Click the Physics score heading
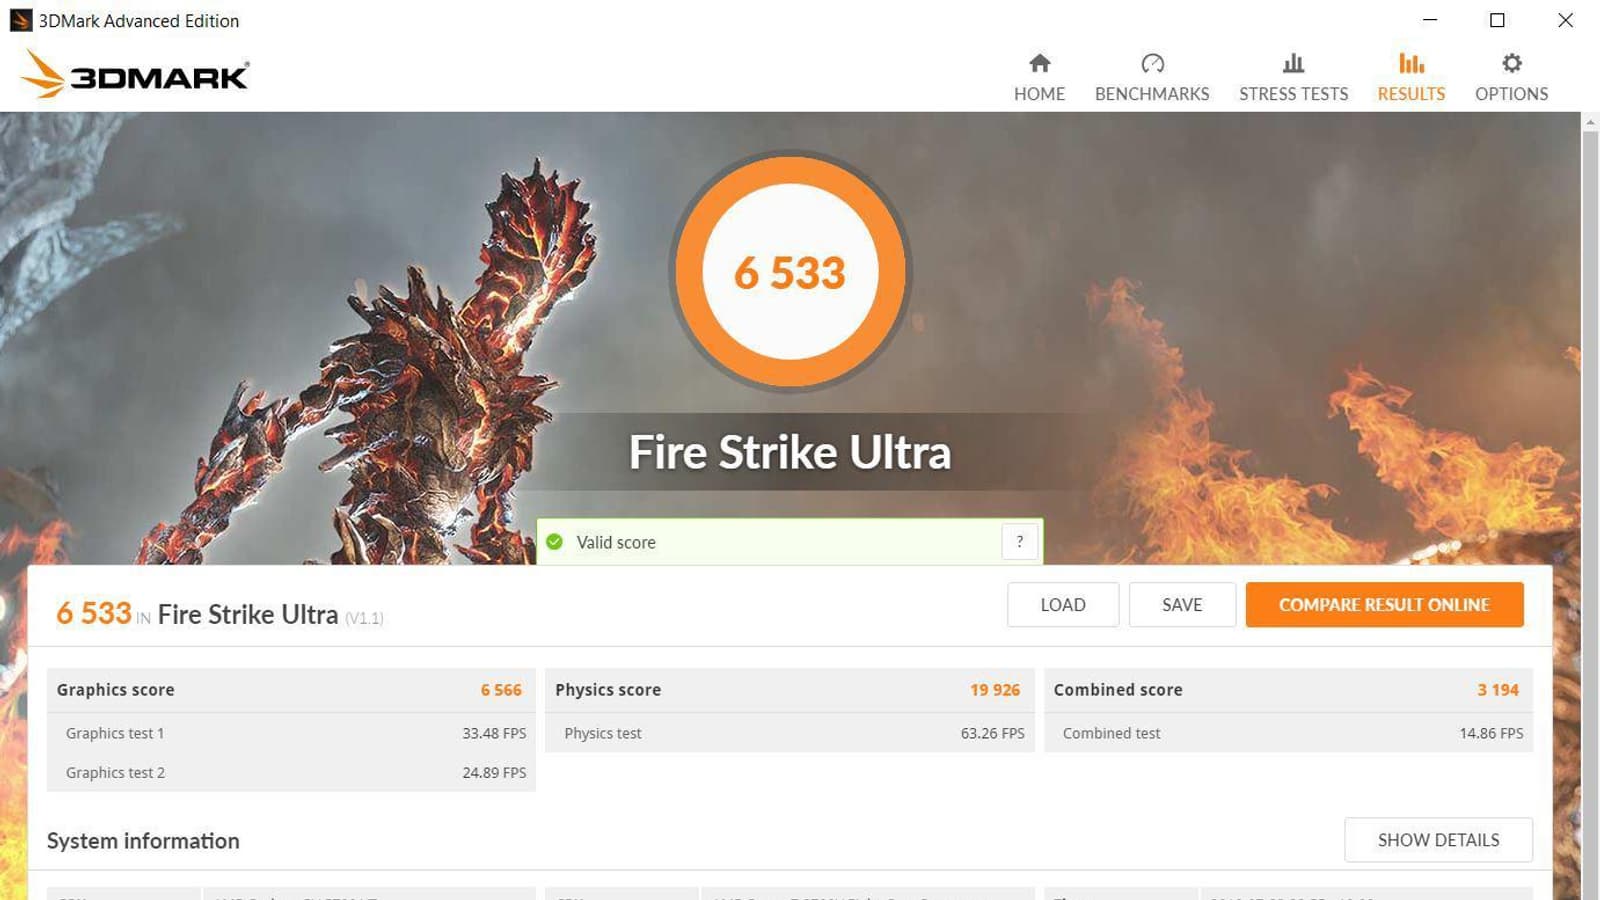This screenshot has width=1600, height=900. click(608, 690)
